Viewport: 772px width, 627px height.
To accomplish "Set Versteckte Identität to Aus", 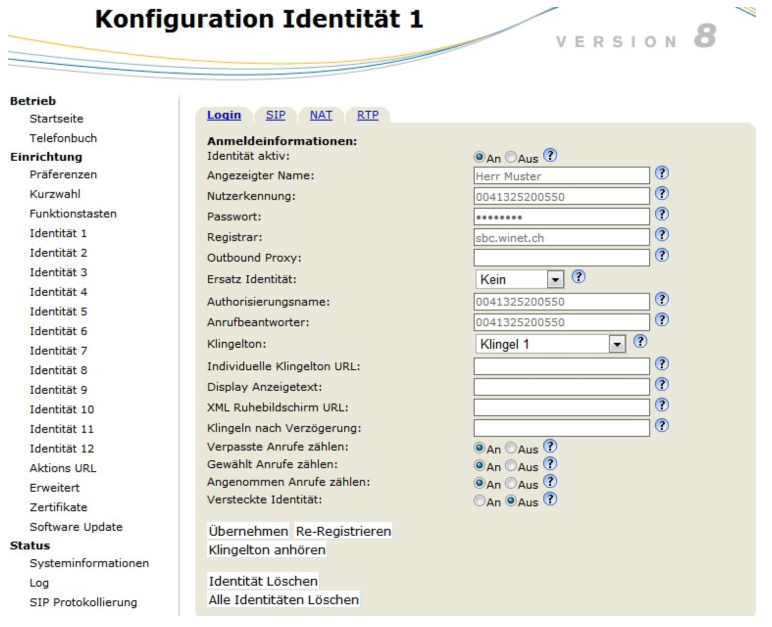I will 511,501.
